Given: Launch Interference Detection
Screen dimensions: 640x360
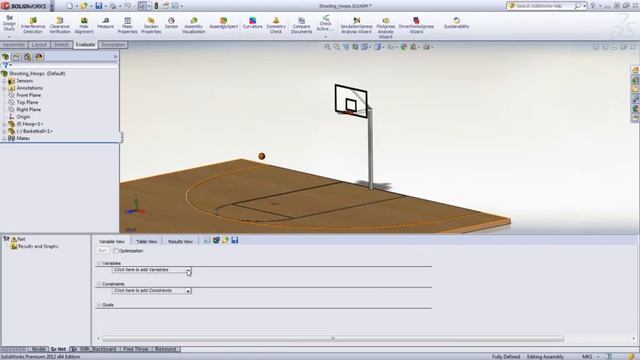Looking at the screenshot, I should tap(33, 26).
